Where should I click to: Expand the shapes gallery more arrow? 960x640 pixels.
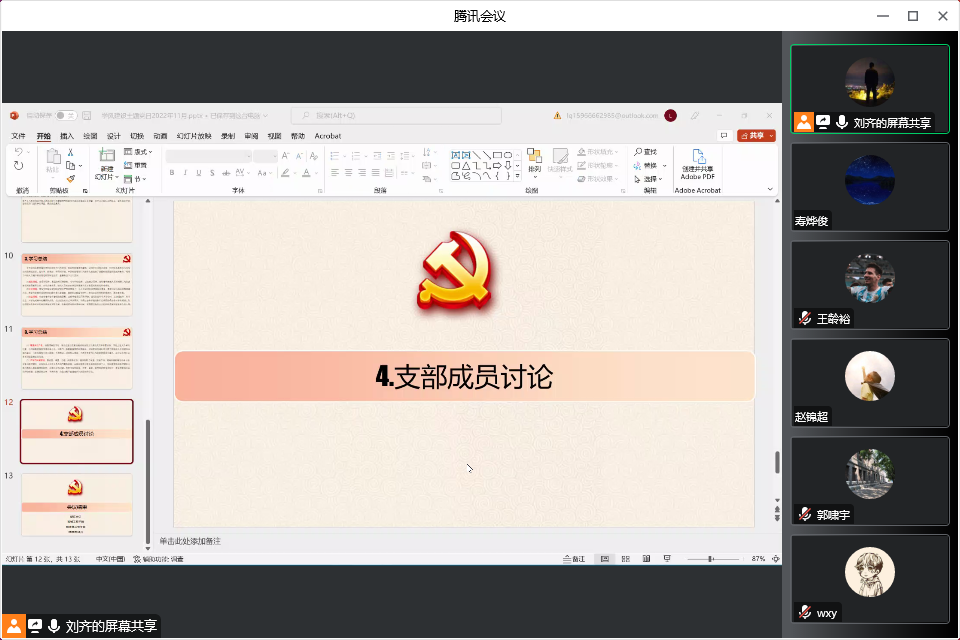517,177
